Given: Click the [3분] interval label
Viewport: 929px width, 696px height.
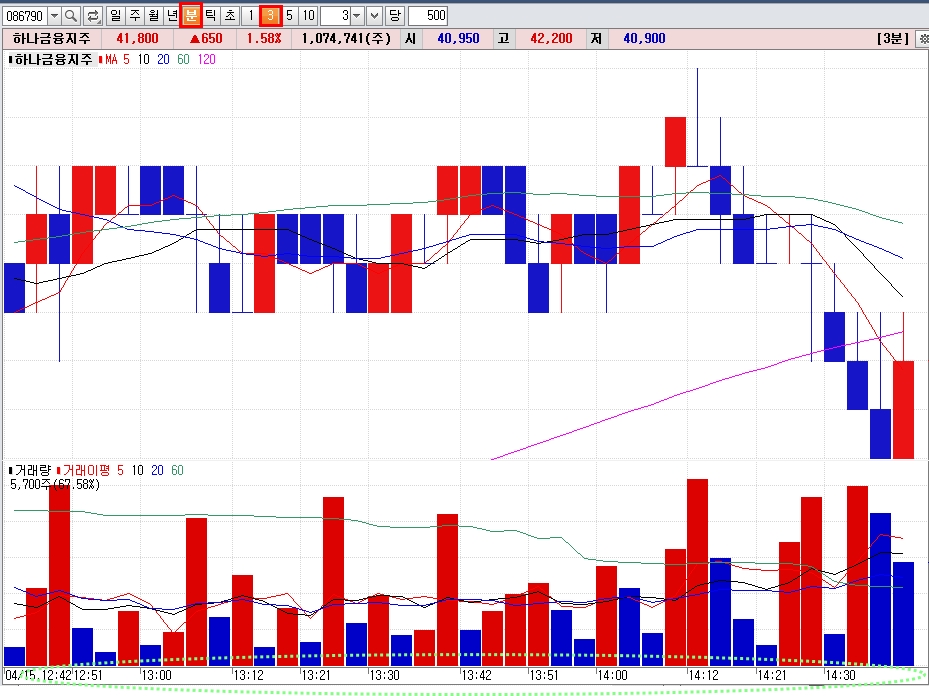Looking at the screenshot, I should click(x=893, y=39).
